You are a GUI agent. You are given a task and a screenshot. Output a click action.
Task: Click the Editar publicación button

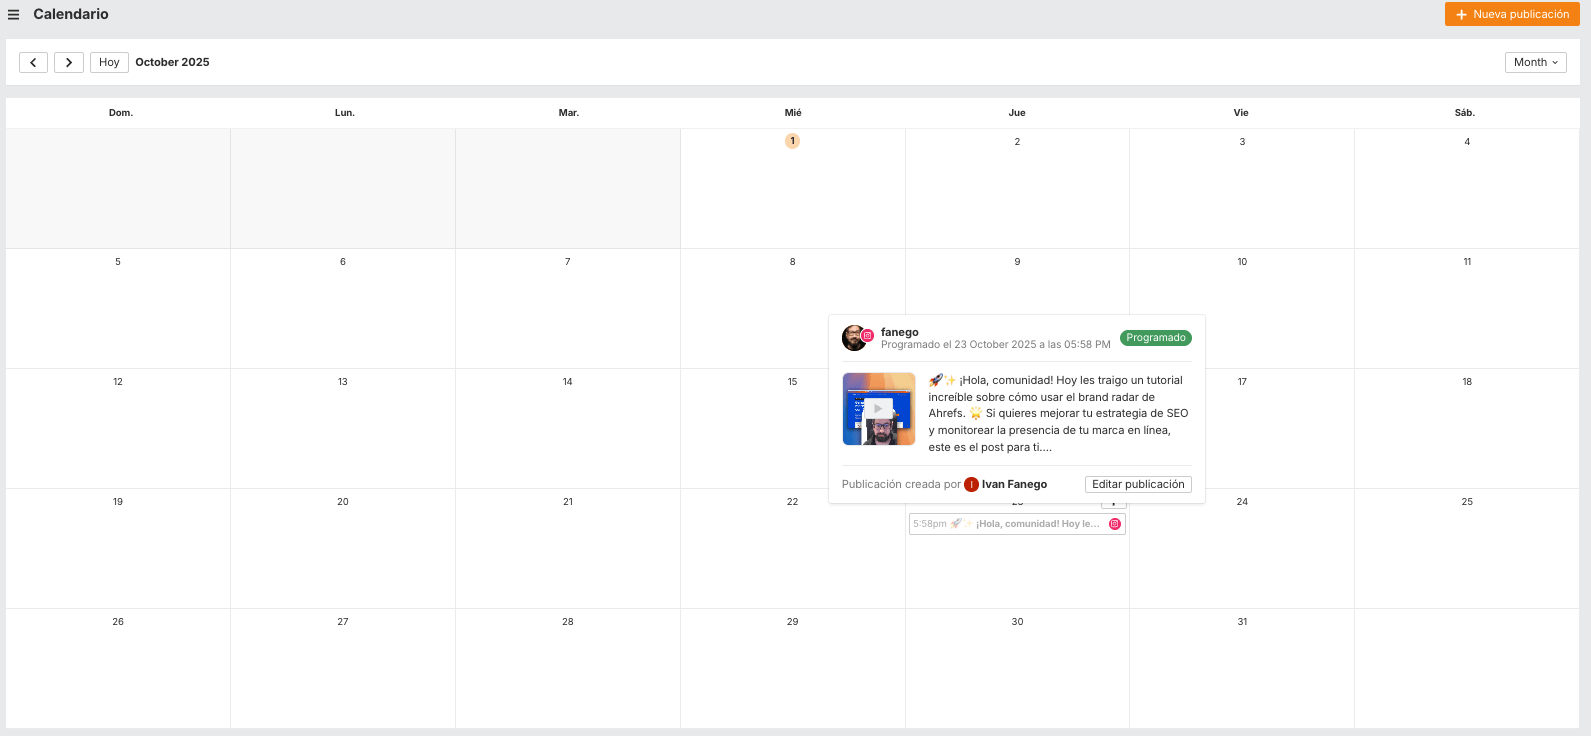[1138, 485]
